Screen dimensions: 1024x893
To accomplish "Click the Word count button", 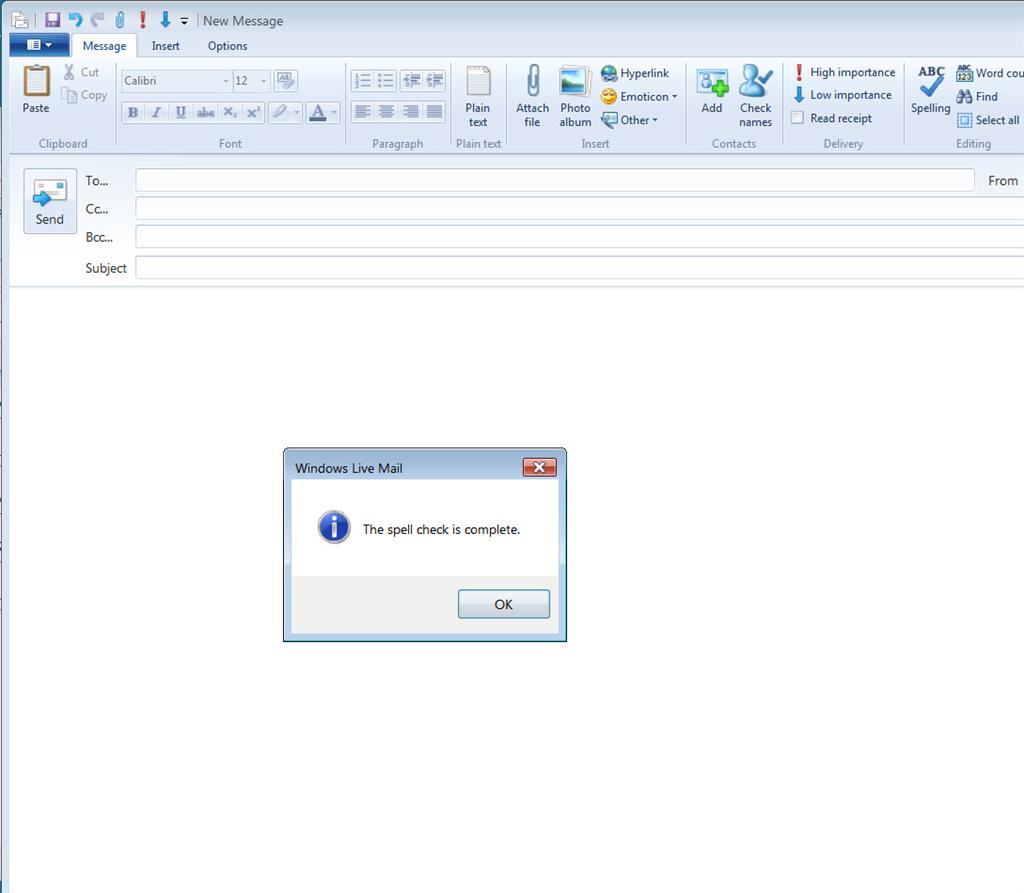I will coord(989,73).
